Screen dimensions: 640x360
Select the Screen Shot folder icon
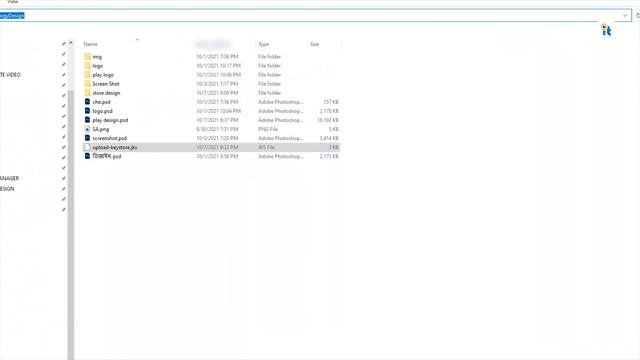(87, 84)
